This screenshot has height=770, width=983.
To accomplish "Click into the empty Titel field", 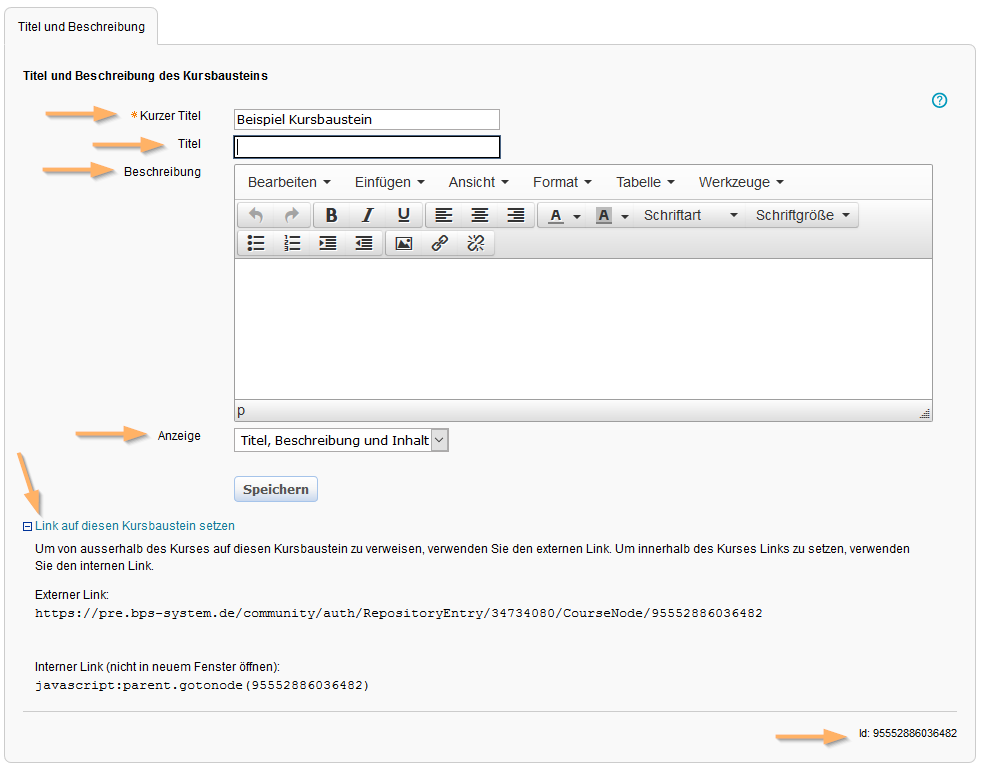I will (366, 147).
